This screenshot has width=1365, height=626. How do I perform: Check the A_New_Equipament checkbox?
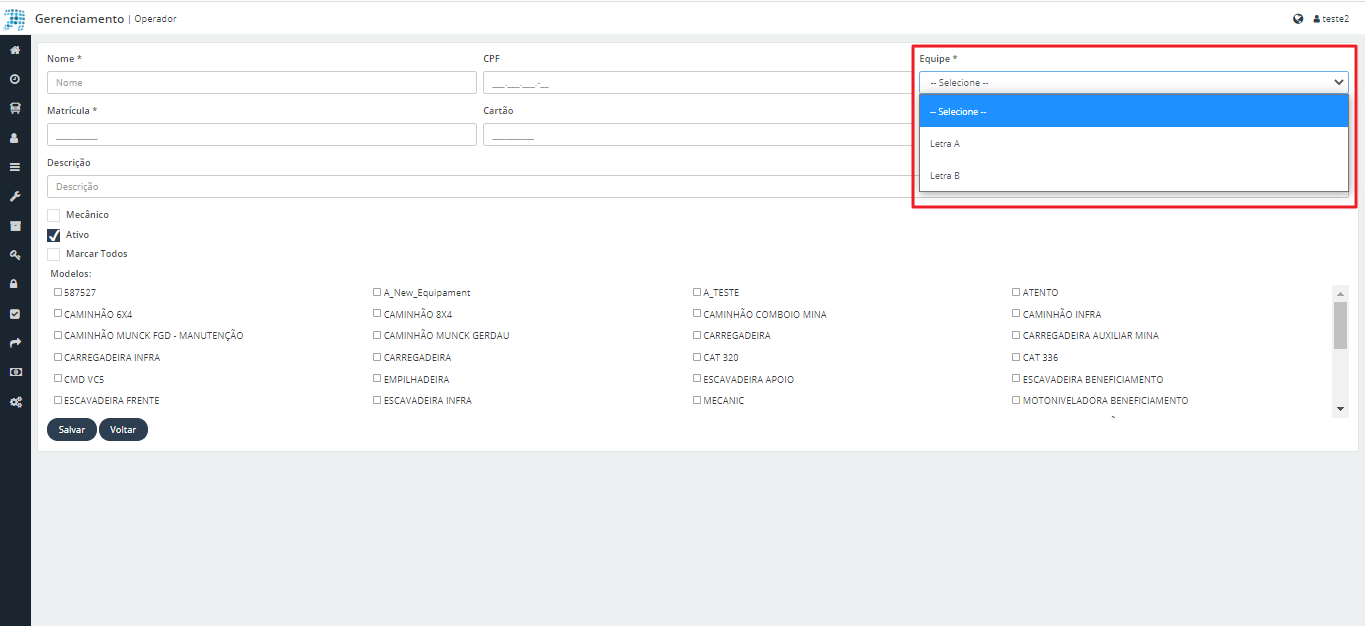377,293
